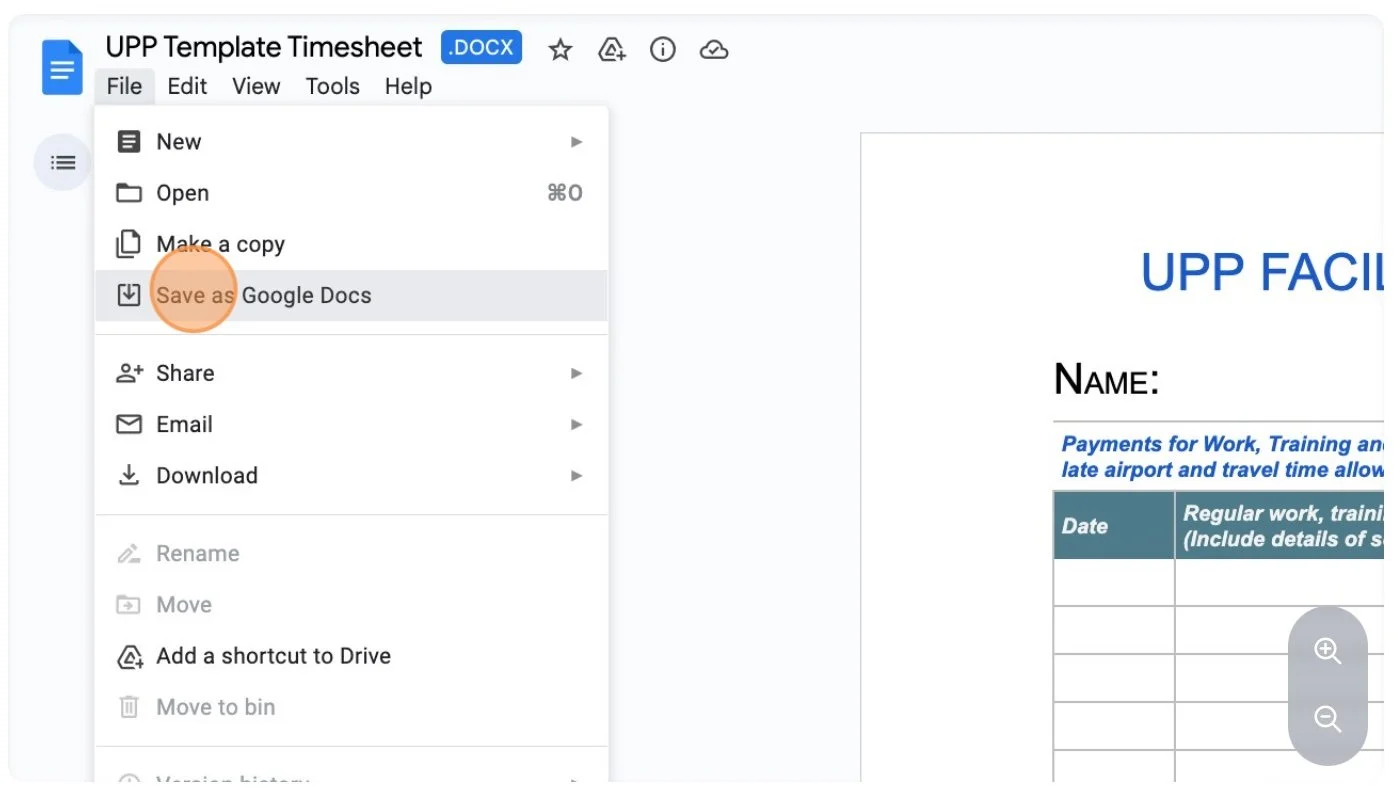Choose Open from the File menu
Viewport: 1400px width, 792px height.
[x=351, y=193]
